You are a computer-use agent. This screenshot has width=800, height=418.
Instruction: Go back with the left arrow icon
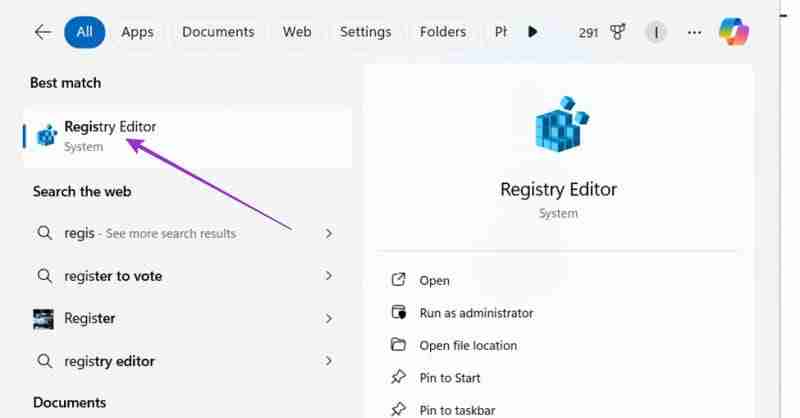(x=43, y=32)
